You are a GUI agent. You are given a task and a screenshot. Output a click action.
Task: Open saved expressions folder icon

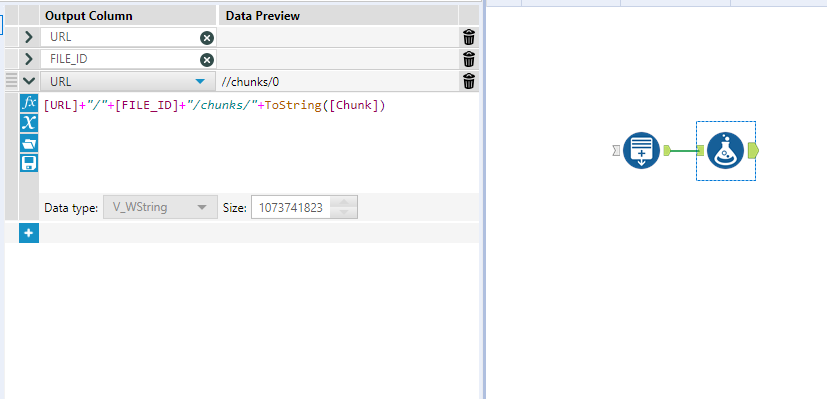click(29, 143)
